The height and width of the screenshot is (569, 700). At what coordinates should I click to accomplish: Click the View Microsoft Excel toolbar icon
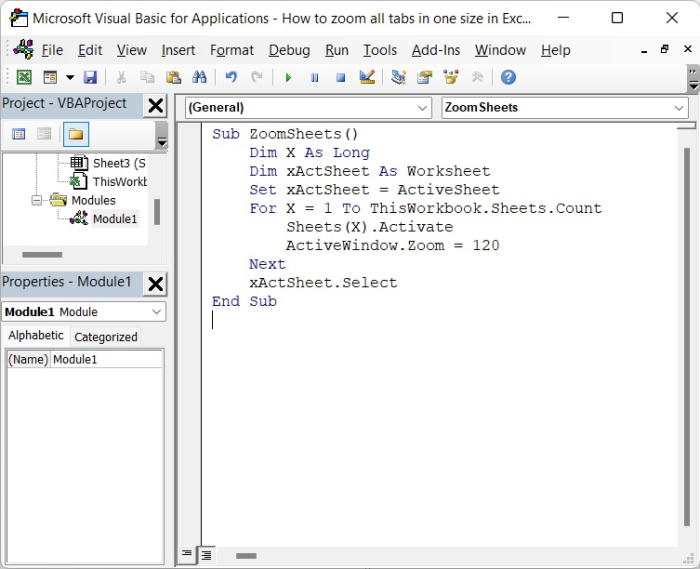tap(24, 78)
